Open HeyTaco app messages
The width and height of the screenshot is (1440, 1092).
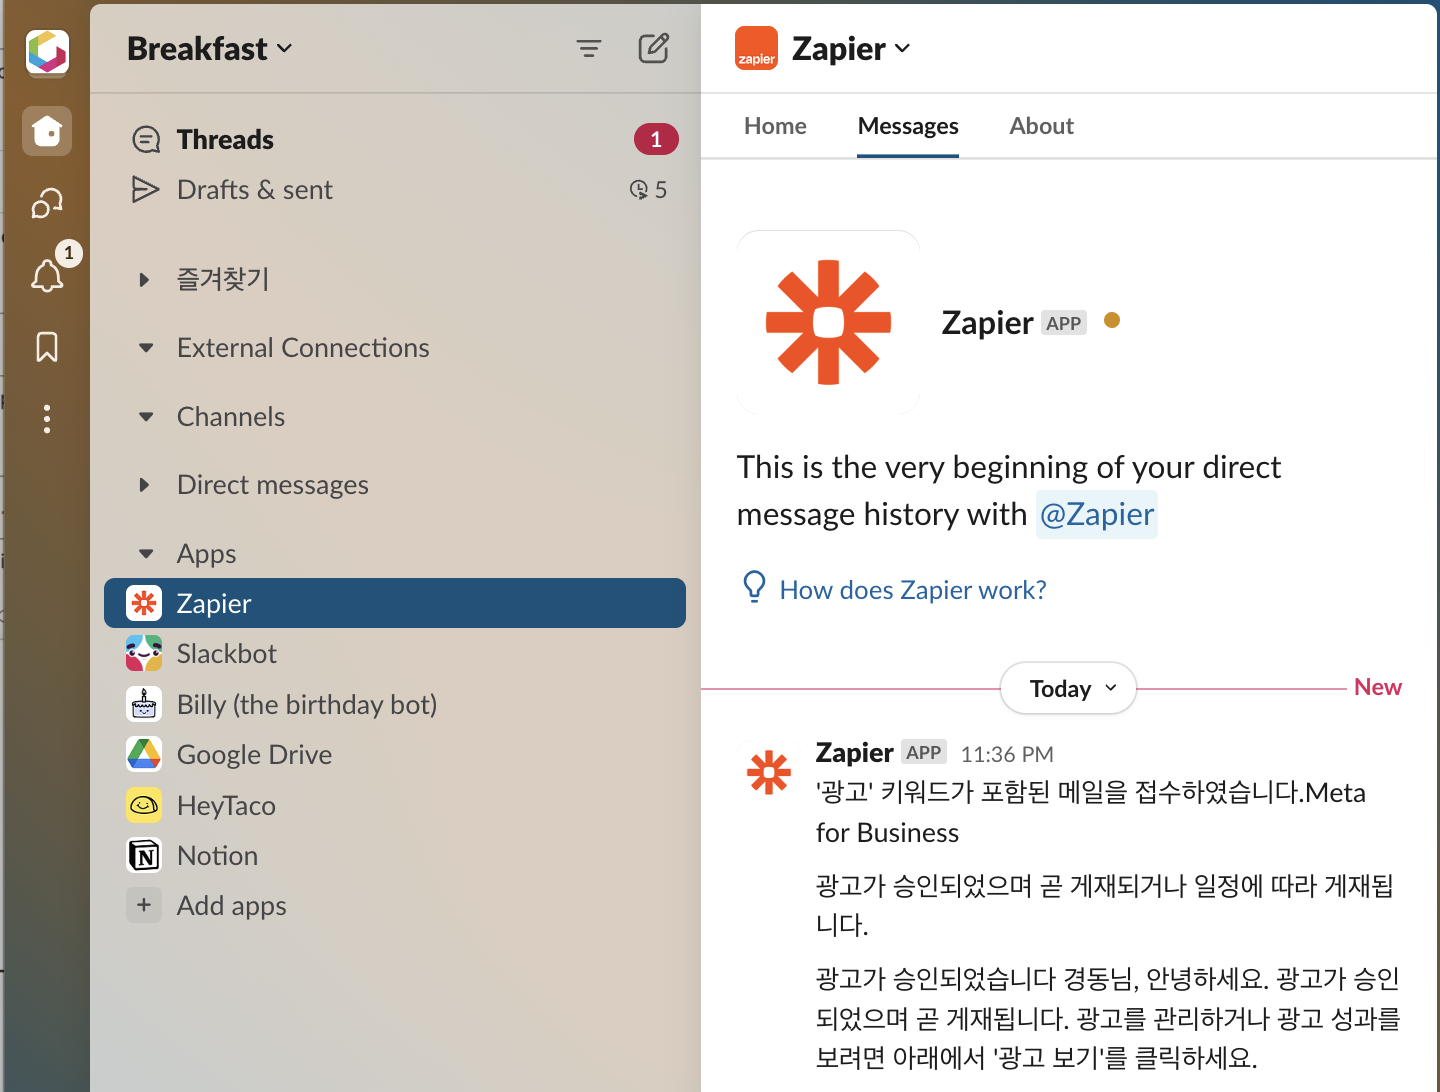[x=395, y=805]
